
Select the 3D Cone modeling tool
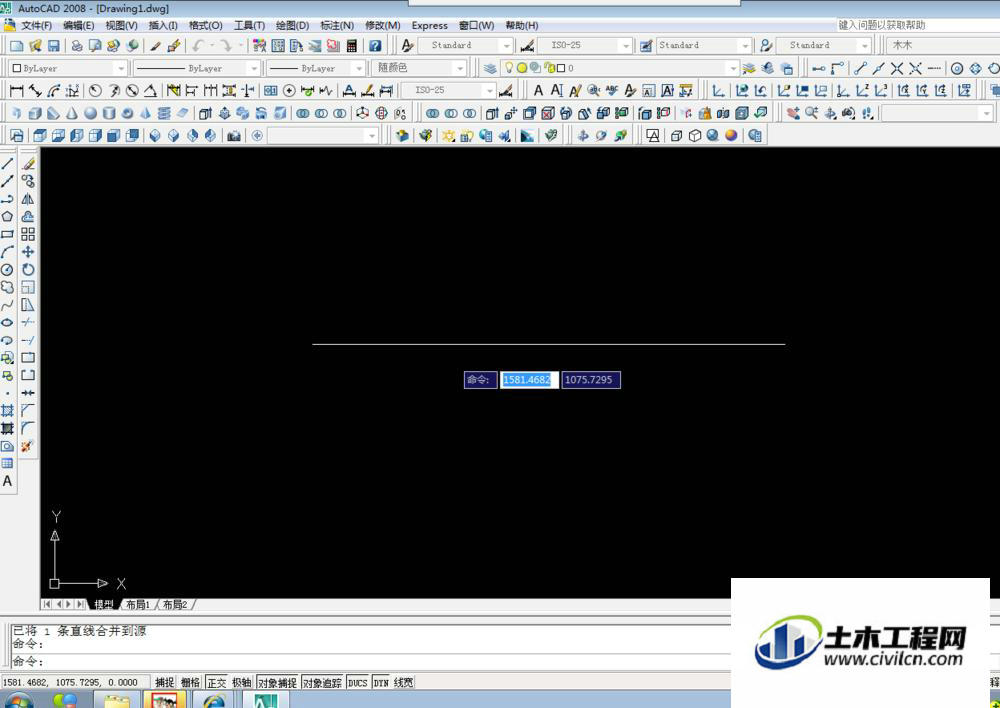pyautogui.click(x=72, y=113)
